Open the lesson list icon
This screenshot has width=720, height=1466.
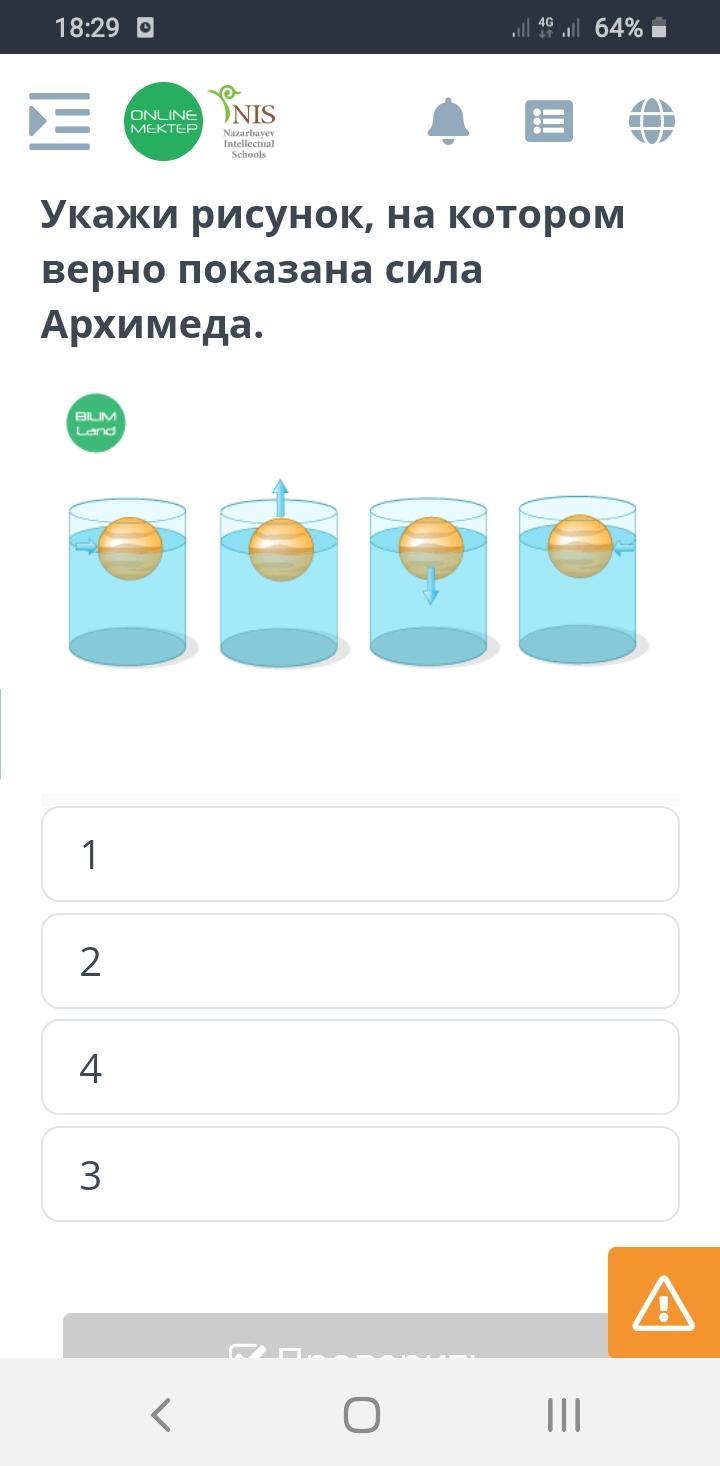(x=549, y=121)
